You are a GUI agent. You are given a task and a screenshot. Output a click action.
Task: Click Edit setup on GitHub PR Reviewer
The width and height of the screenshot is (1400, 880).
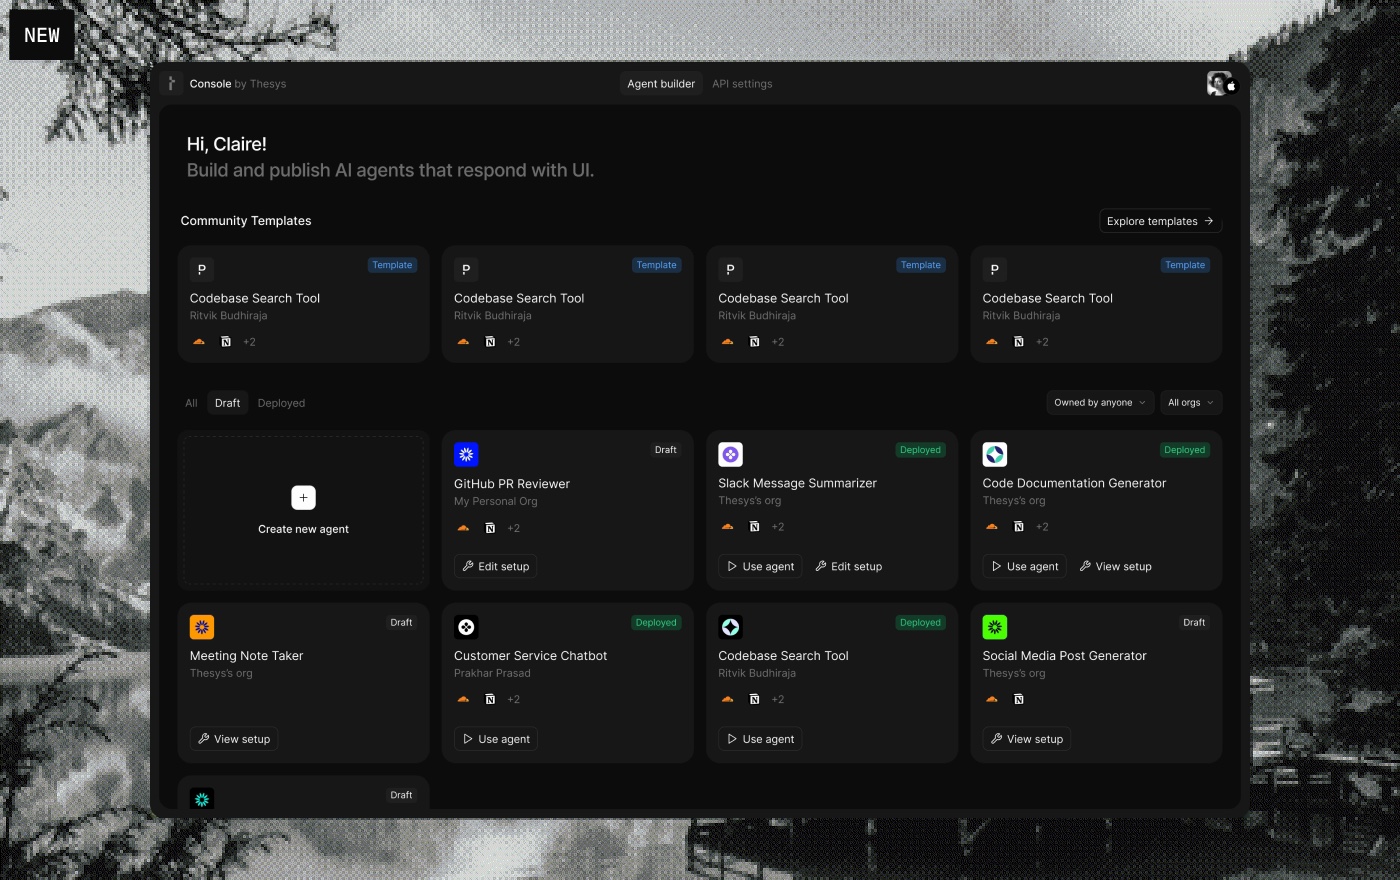point(495,566)
